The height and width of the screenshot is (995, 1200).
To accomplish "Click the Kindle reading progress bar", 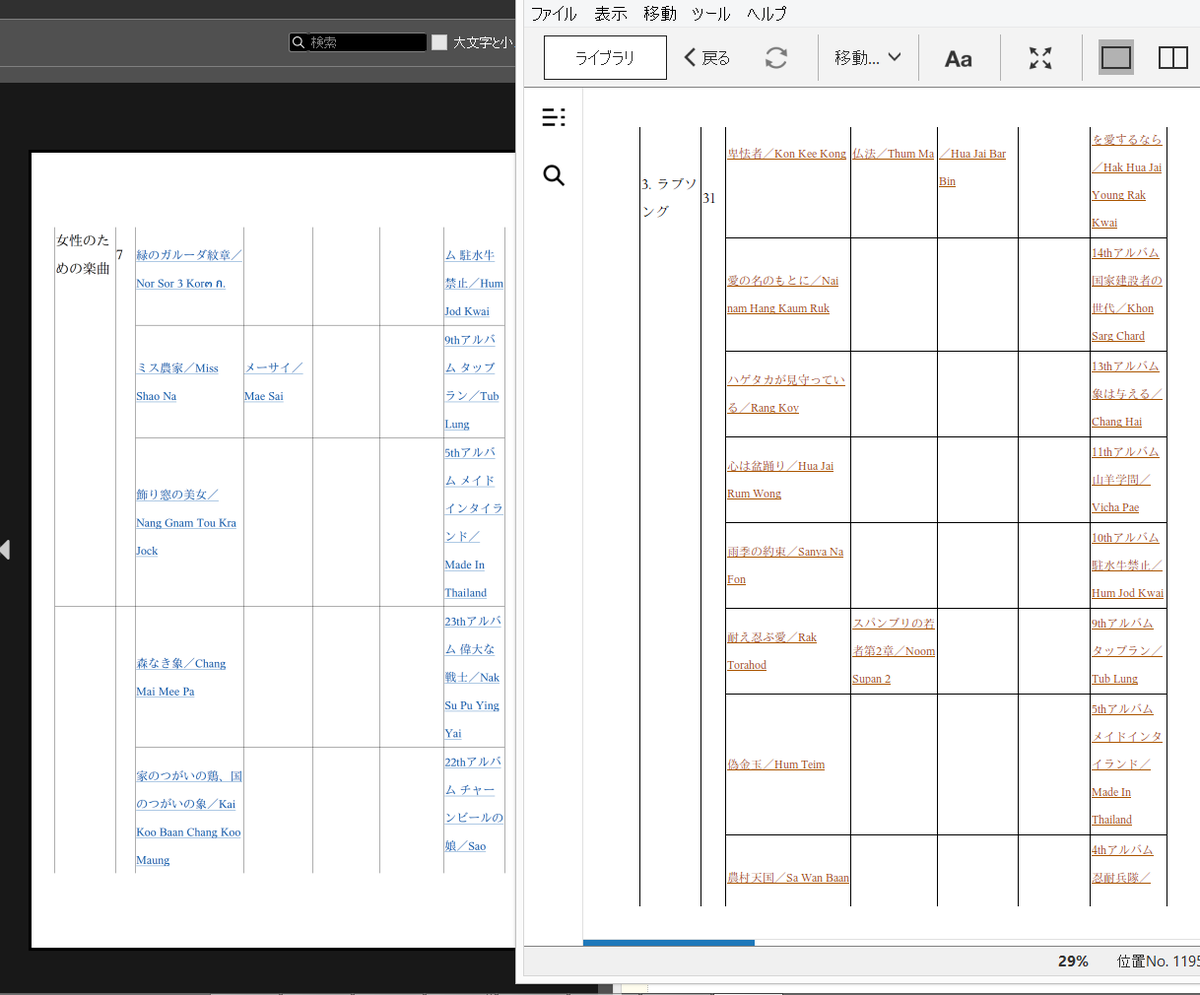I will click(891, 942).
